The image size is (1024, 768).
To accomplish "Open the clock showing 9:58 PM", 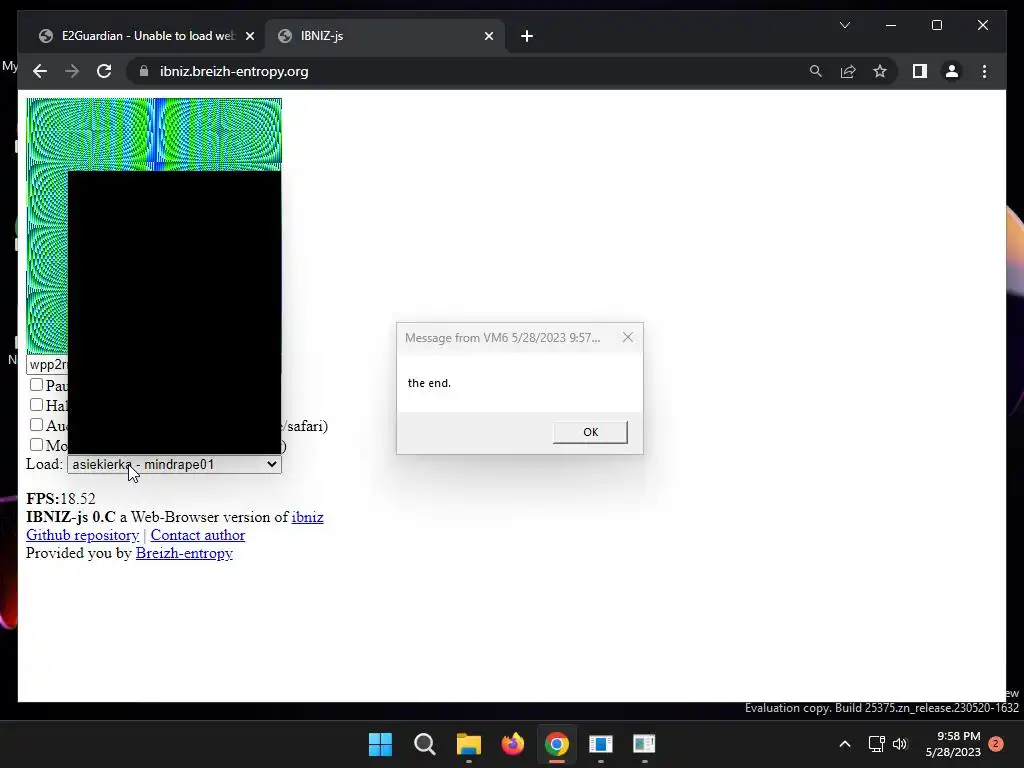I will click(x=953, y=744).
